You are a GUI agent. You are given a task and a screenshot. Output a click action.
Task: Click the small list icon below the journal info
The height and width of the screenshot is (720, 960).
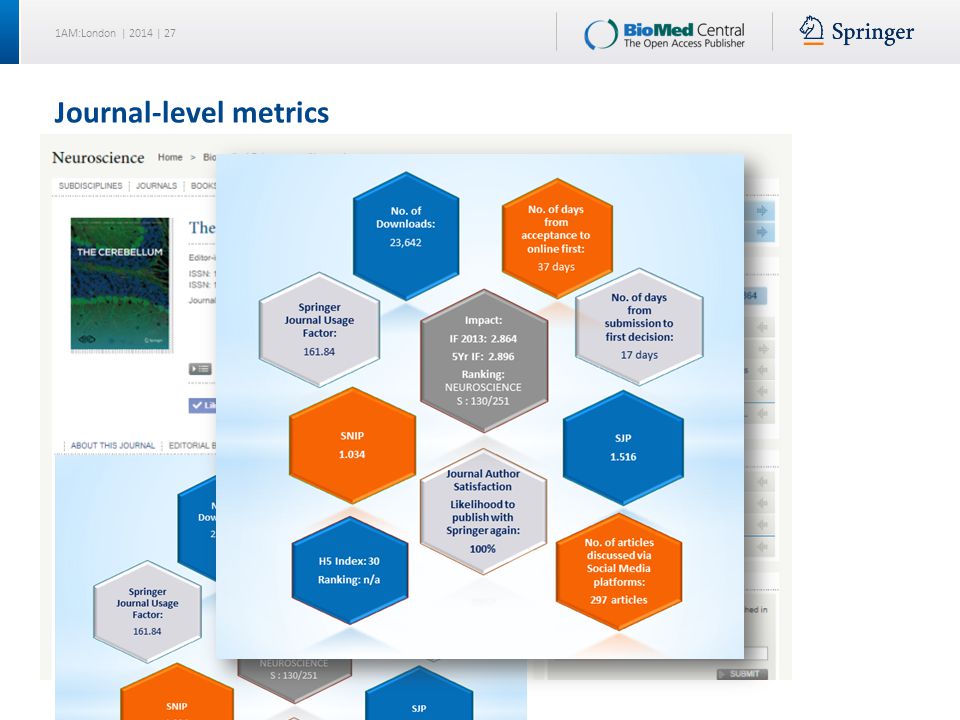point(200,369)
